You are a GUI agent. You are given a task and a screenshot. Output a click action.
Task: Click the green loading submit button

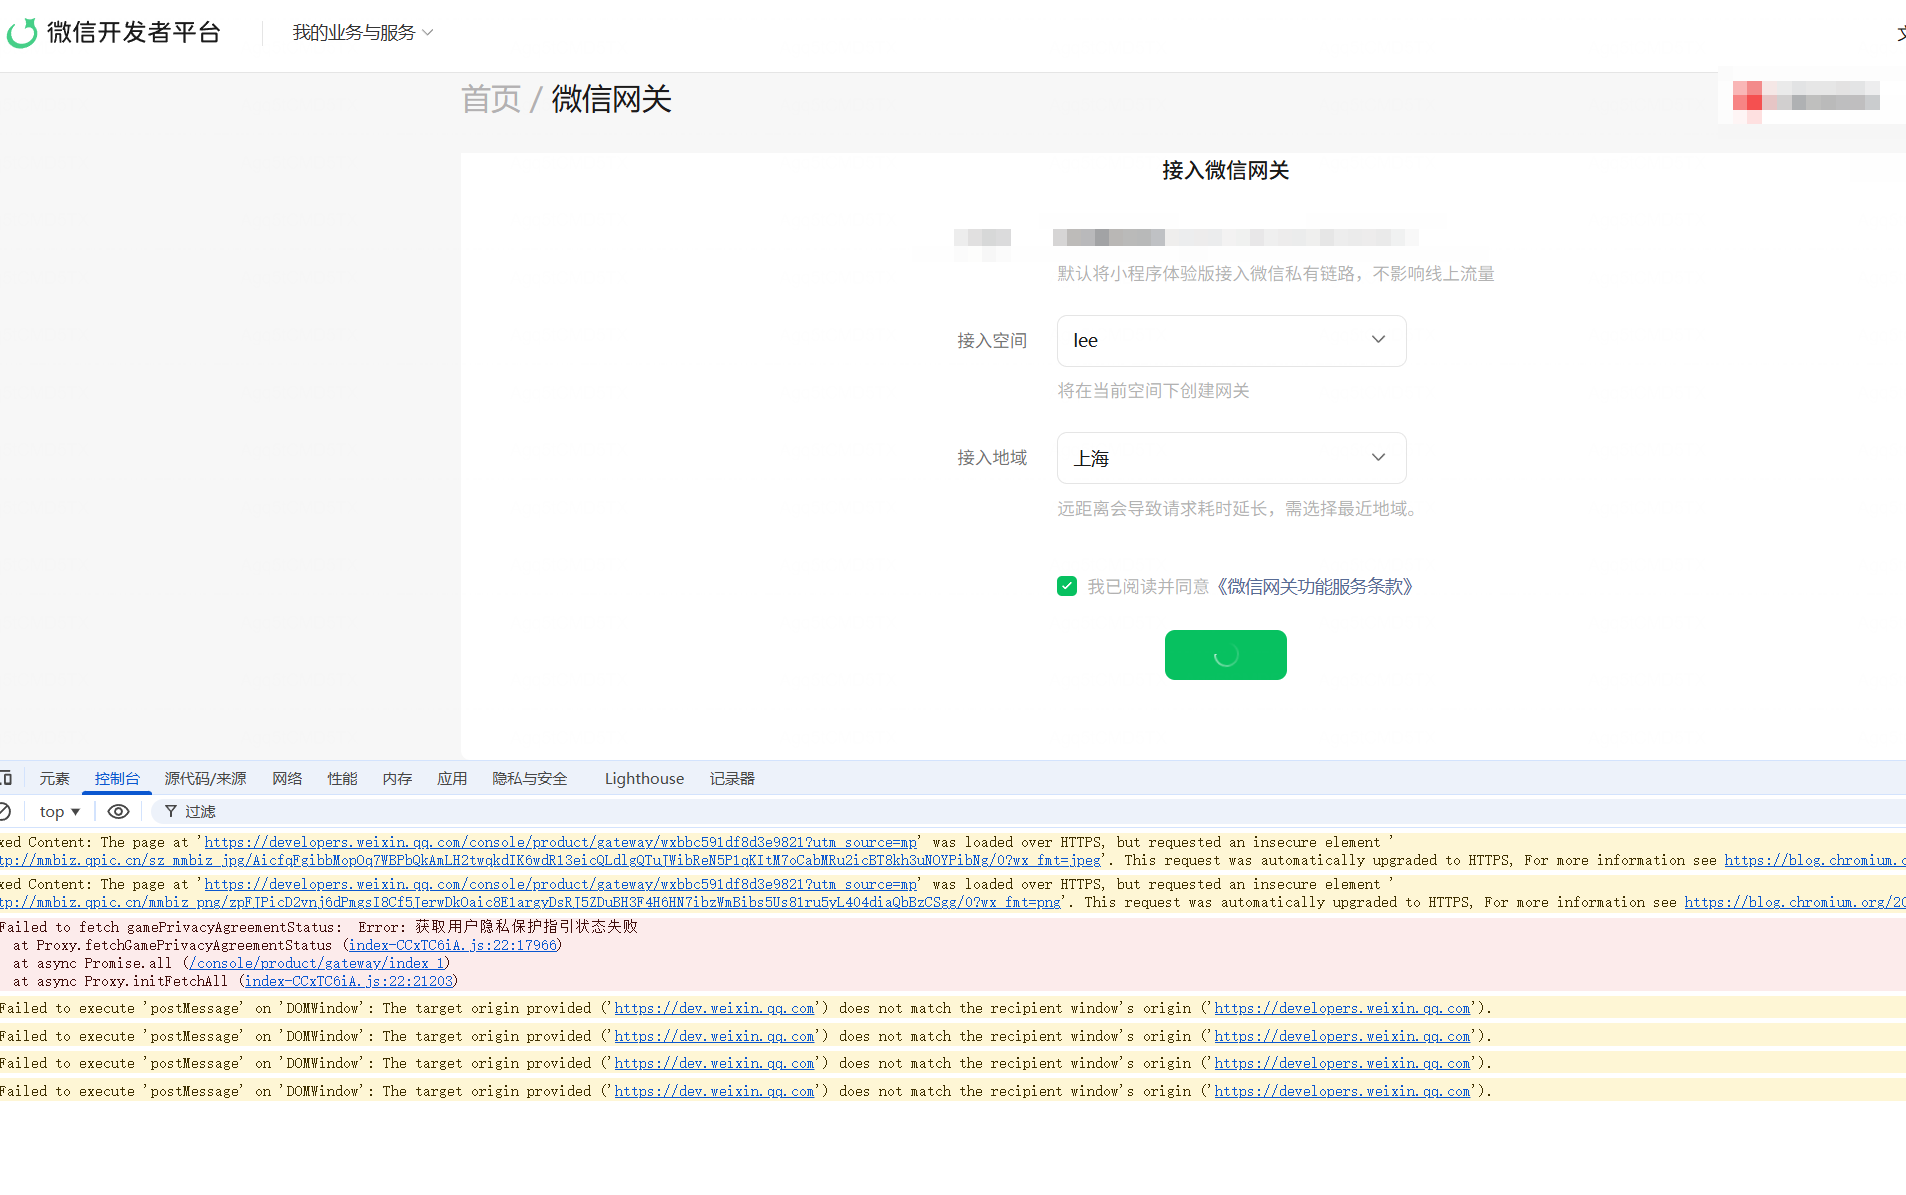click(1225, 655)
